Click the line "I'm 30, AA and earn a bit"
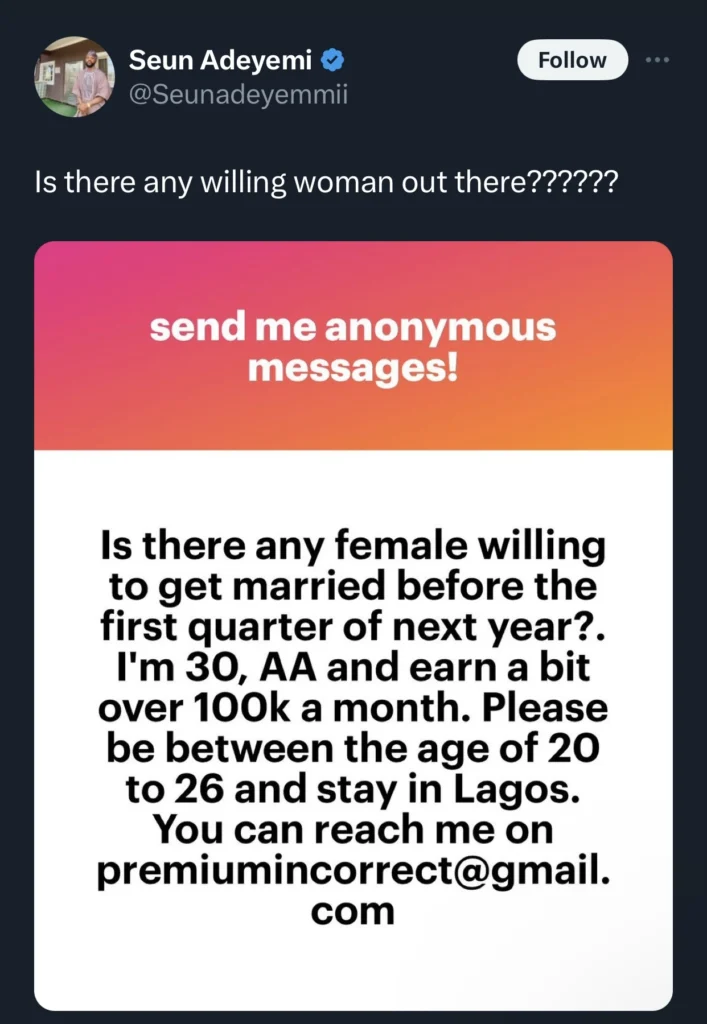This screenshot has width=707, height=1024. click(353, 668)
